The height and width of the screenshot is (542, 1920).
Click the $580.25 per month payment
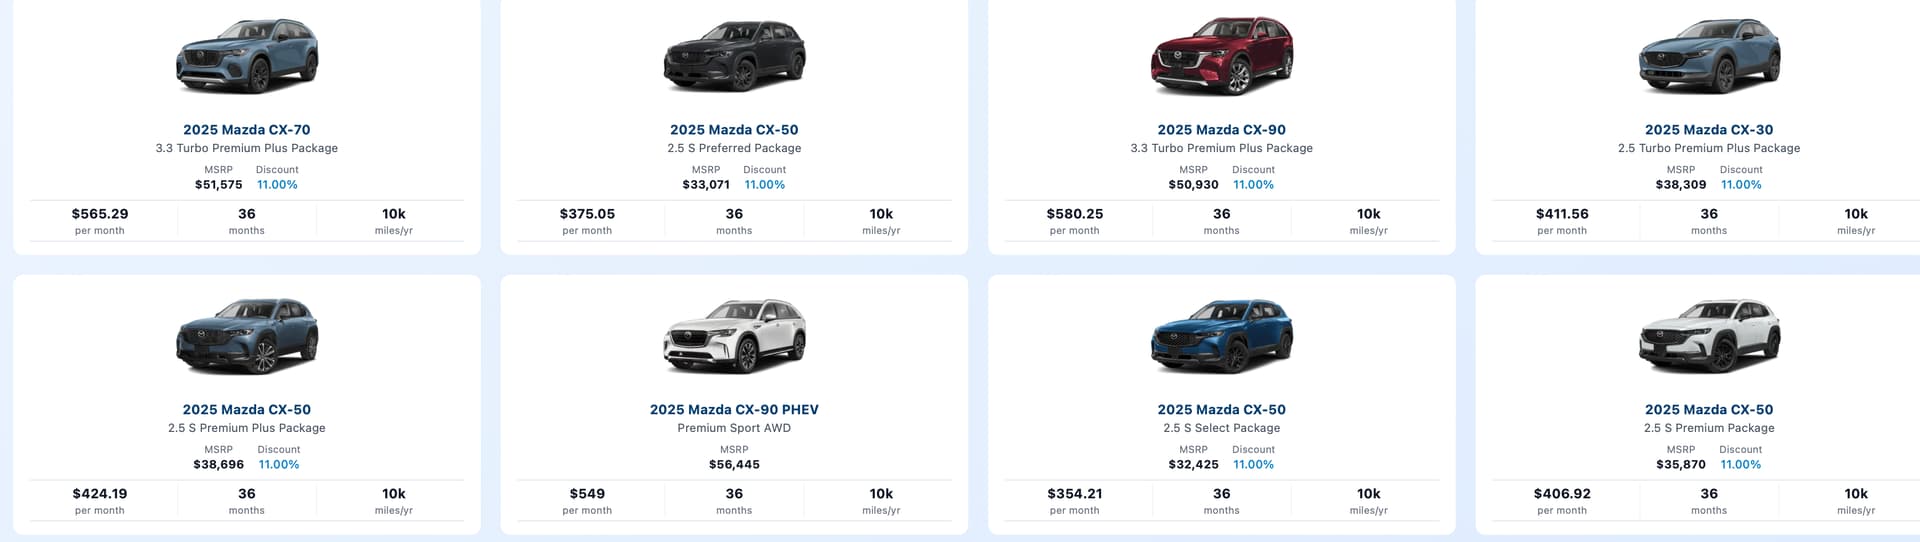click(1074, 214)
